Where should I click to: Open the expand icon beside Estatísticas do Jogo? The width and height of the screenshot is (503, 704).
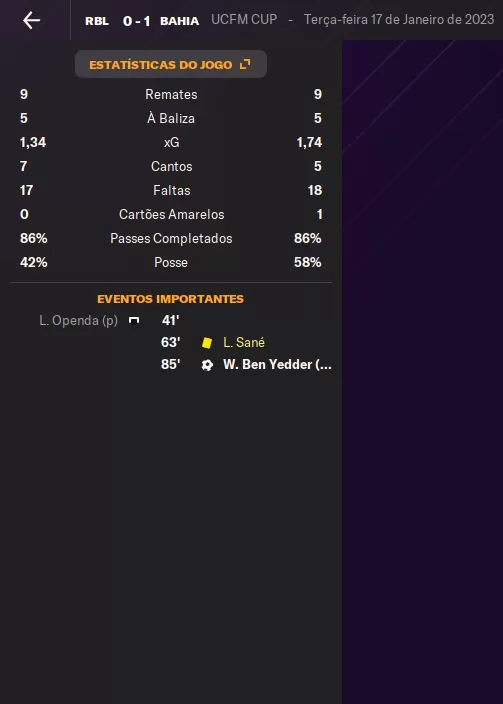click(245, 64)
